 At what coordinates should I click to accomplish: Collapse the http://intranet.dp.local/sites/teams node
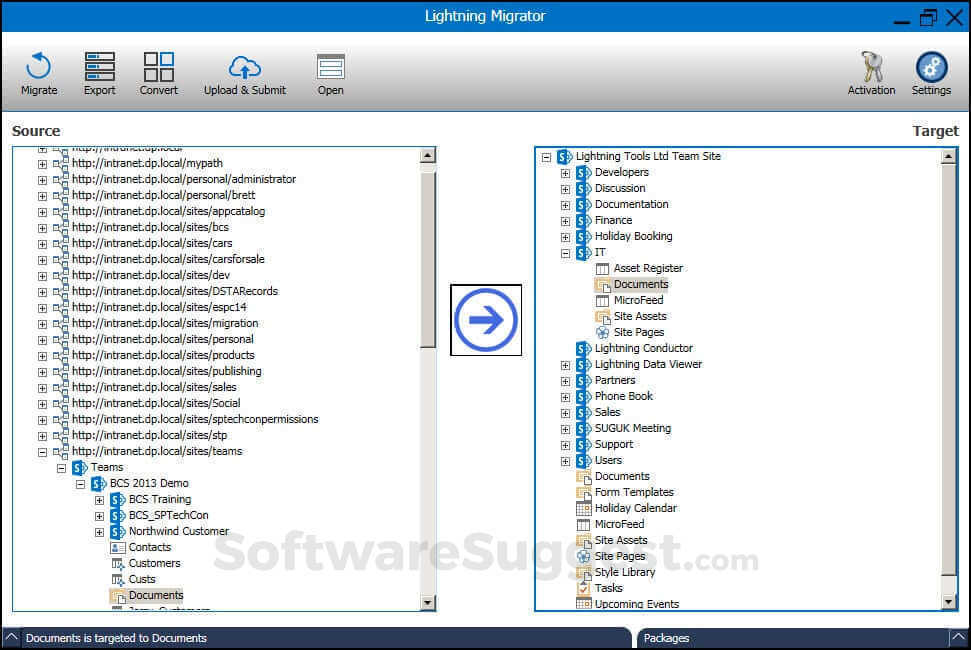point(41,451)
